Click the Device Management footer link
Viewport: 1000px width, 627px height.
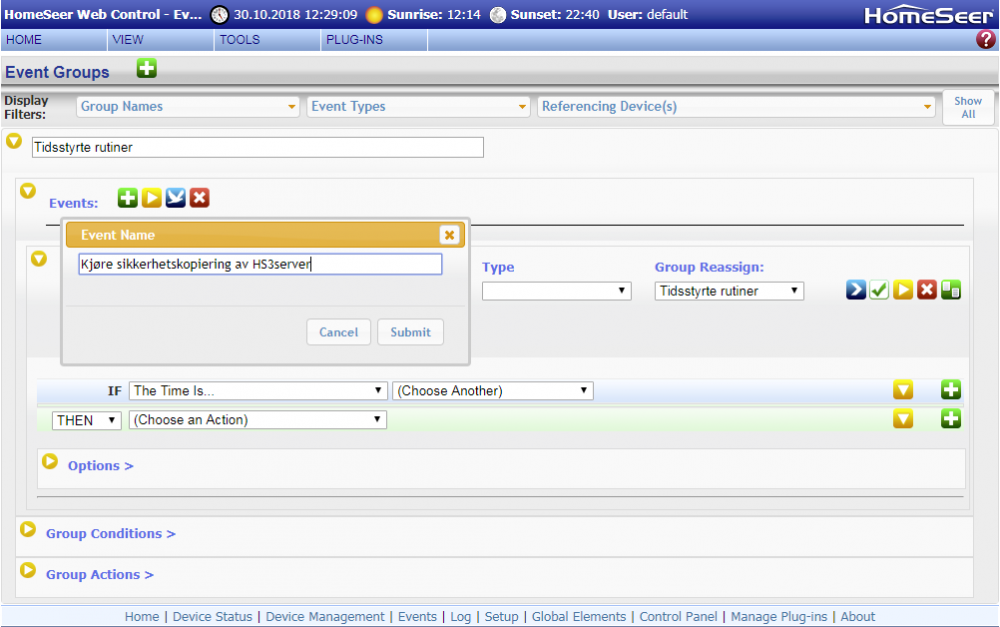325,617
